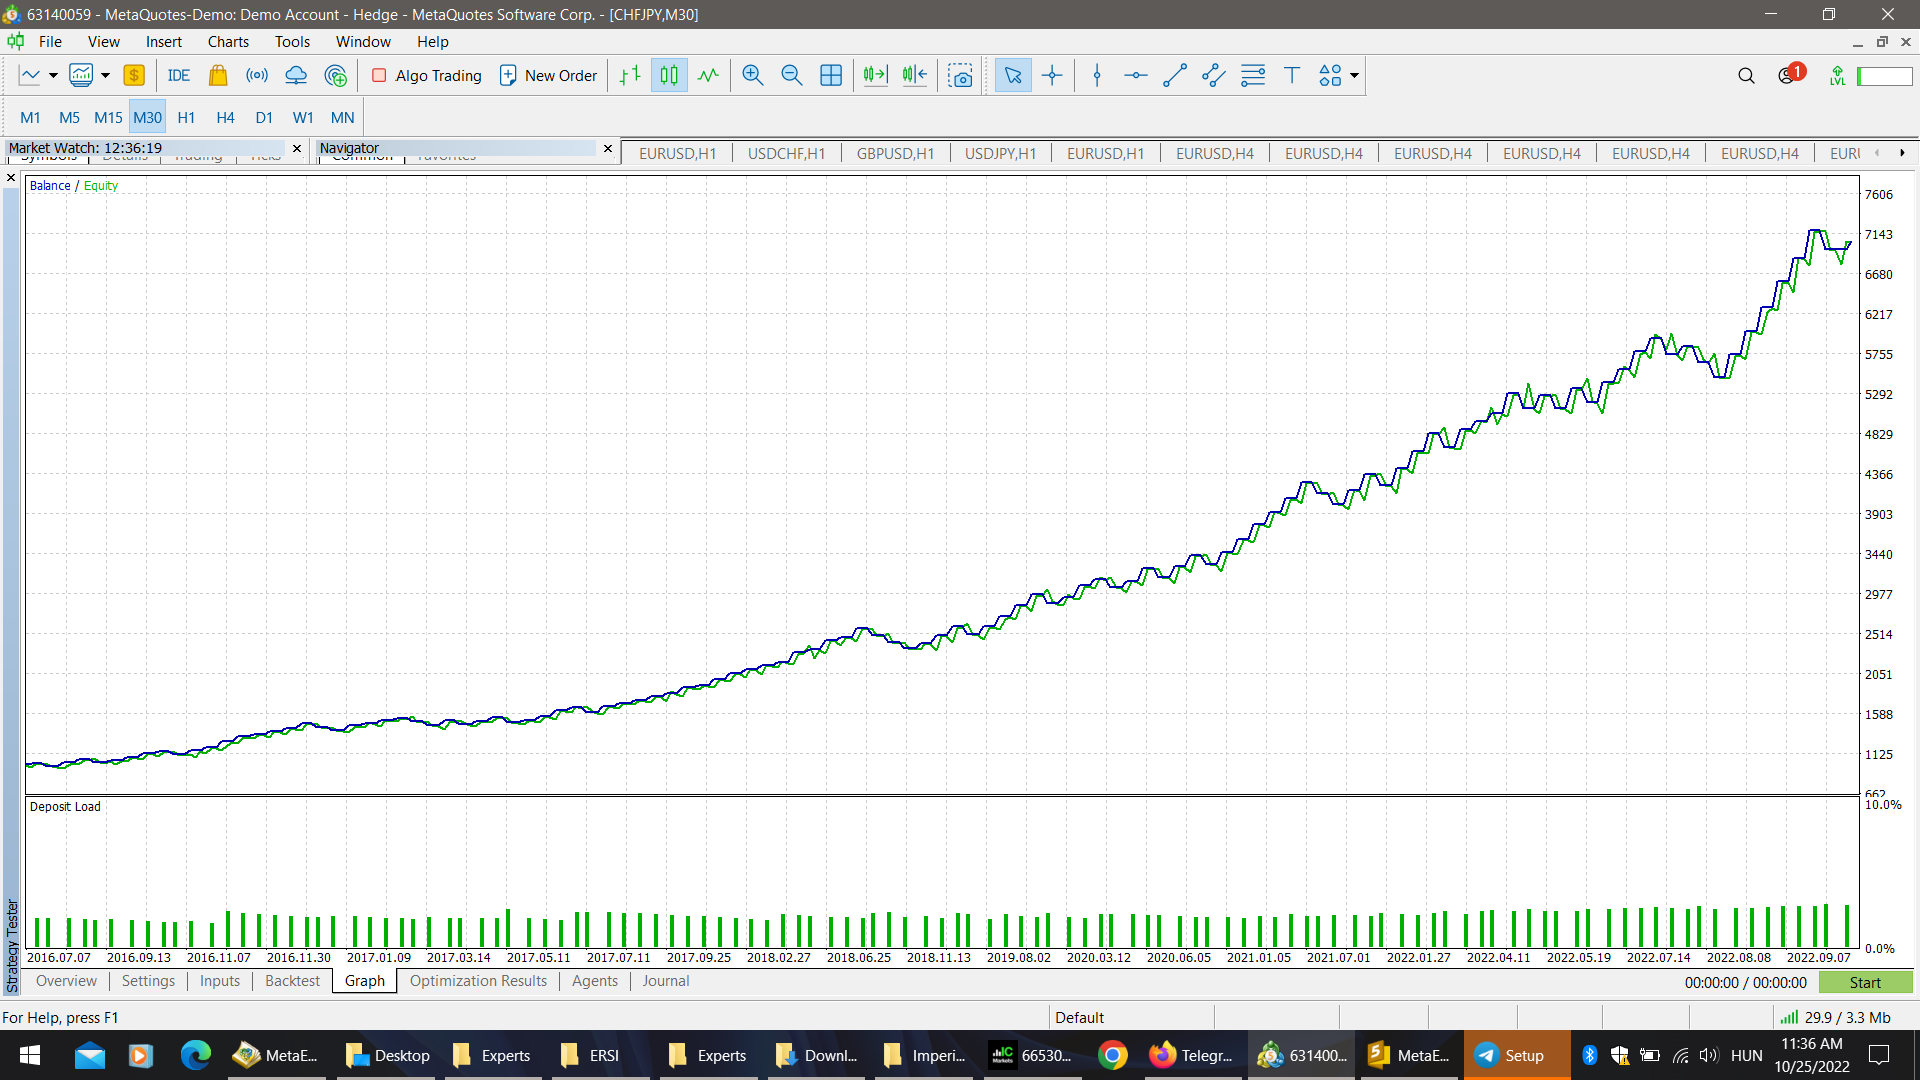Select the cursor arrow tool

(1013, 75)
